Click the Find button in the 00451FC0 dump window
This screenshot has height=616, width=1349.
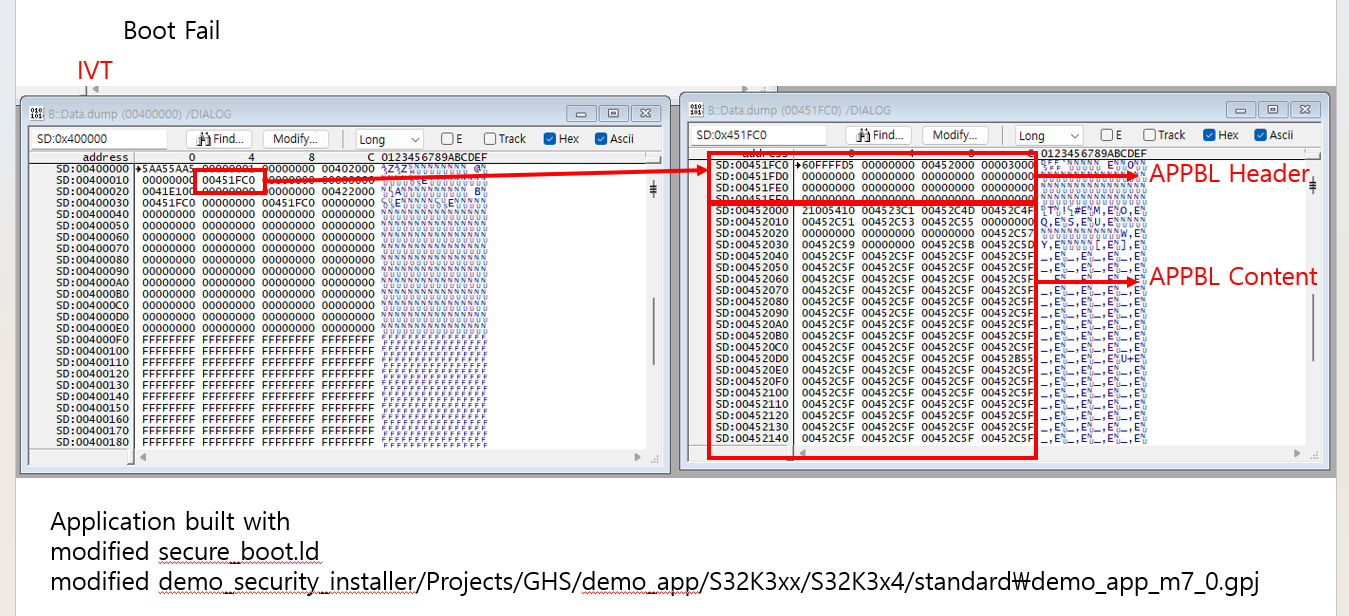point(881,135)
